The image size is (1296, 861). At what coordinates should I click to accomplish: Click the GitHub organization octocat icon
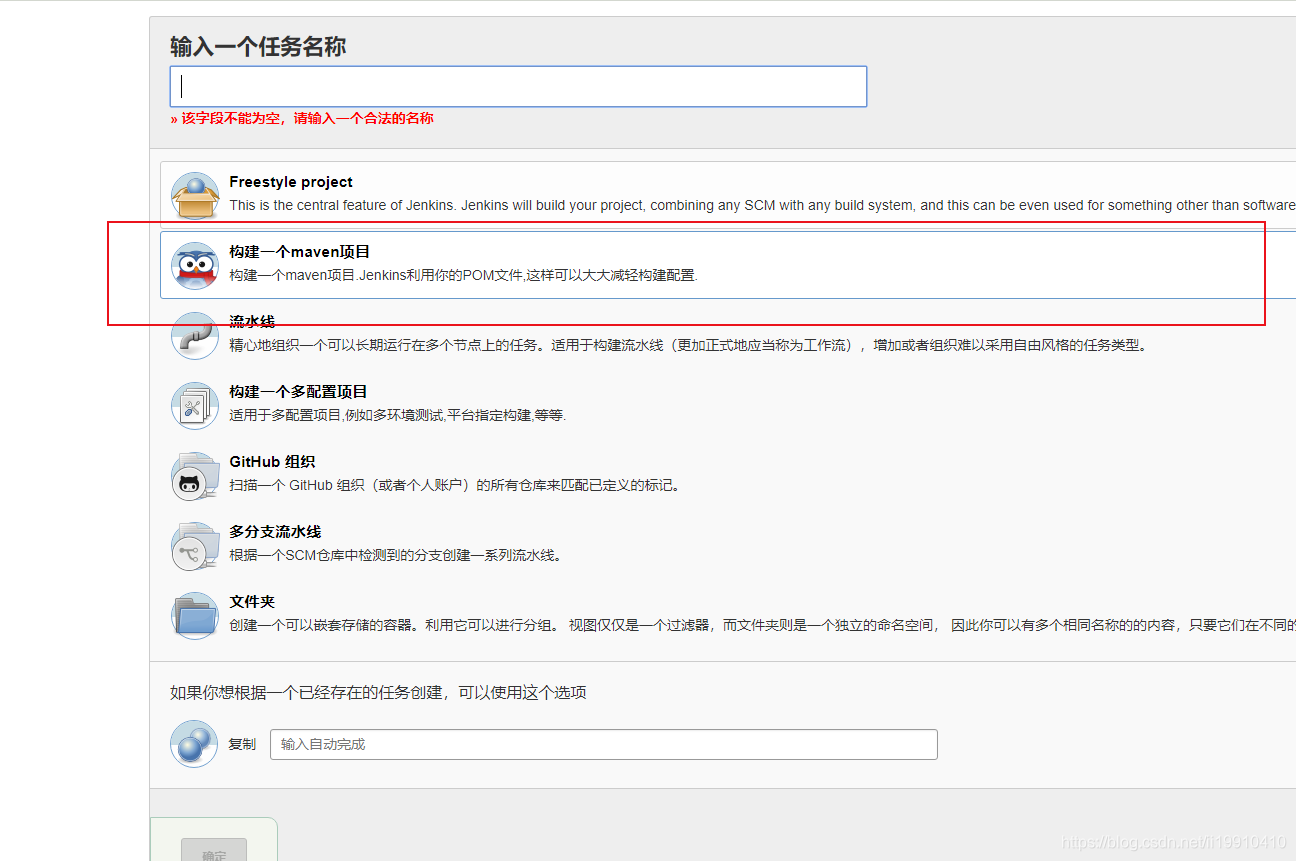point(194,475)
